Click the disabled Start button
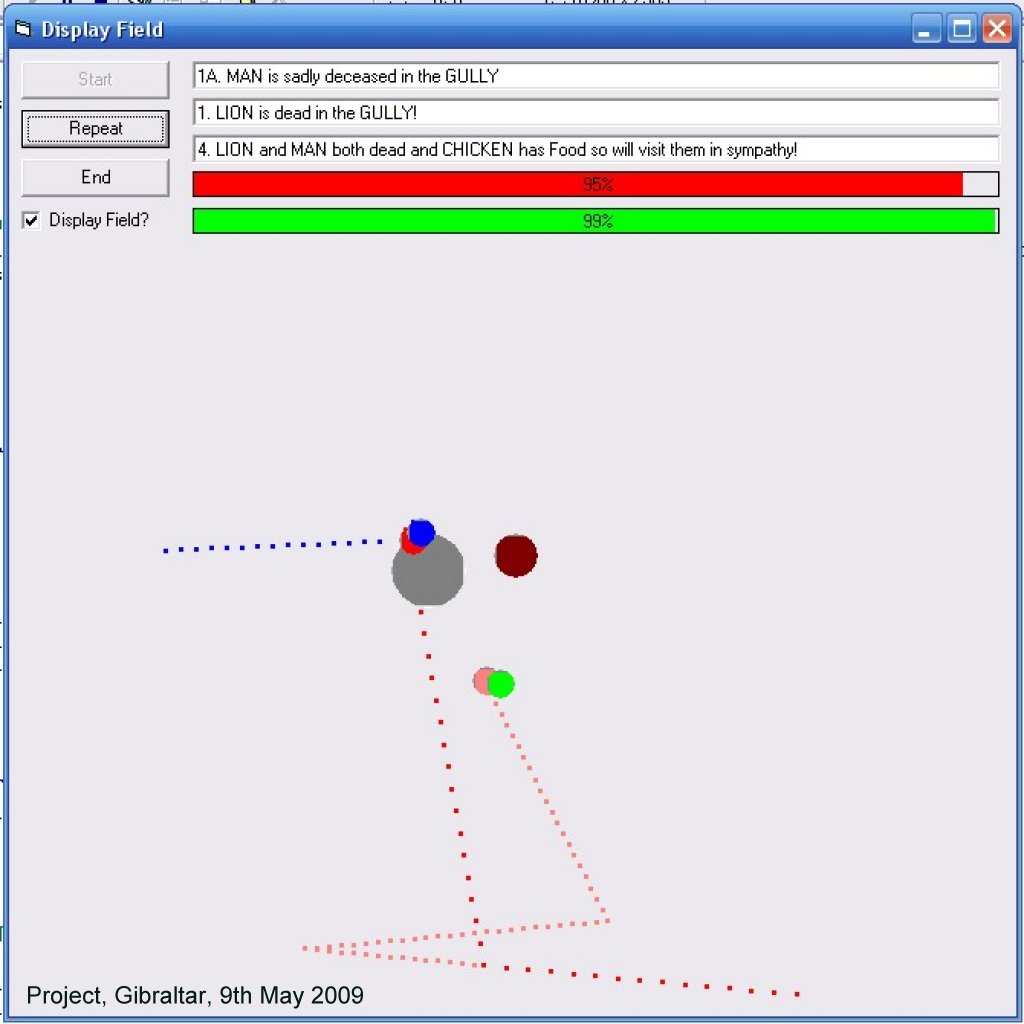The image size is (1024, 1024). click(x=95, y=80)
